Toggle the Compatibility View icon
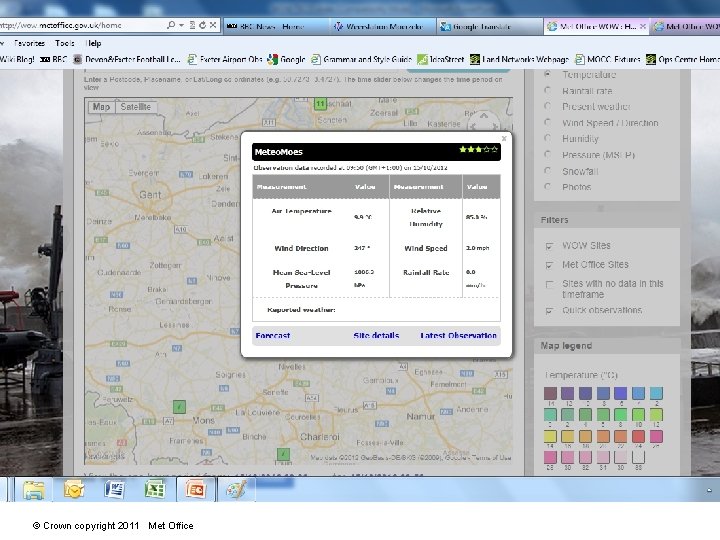720x540 pixels. (x=192, y=25)
